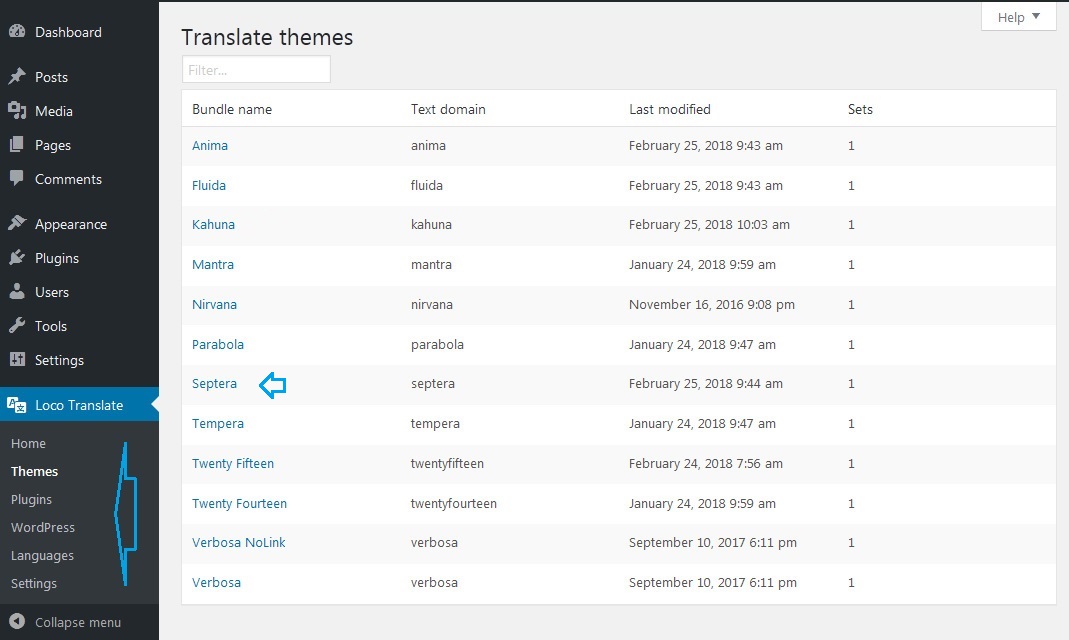Open the Tools menu item

tap(50, 326)
